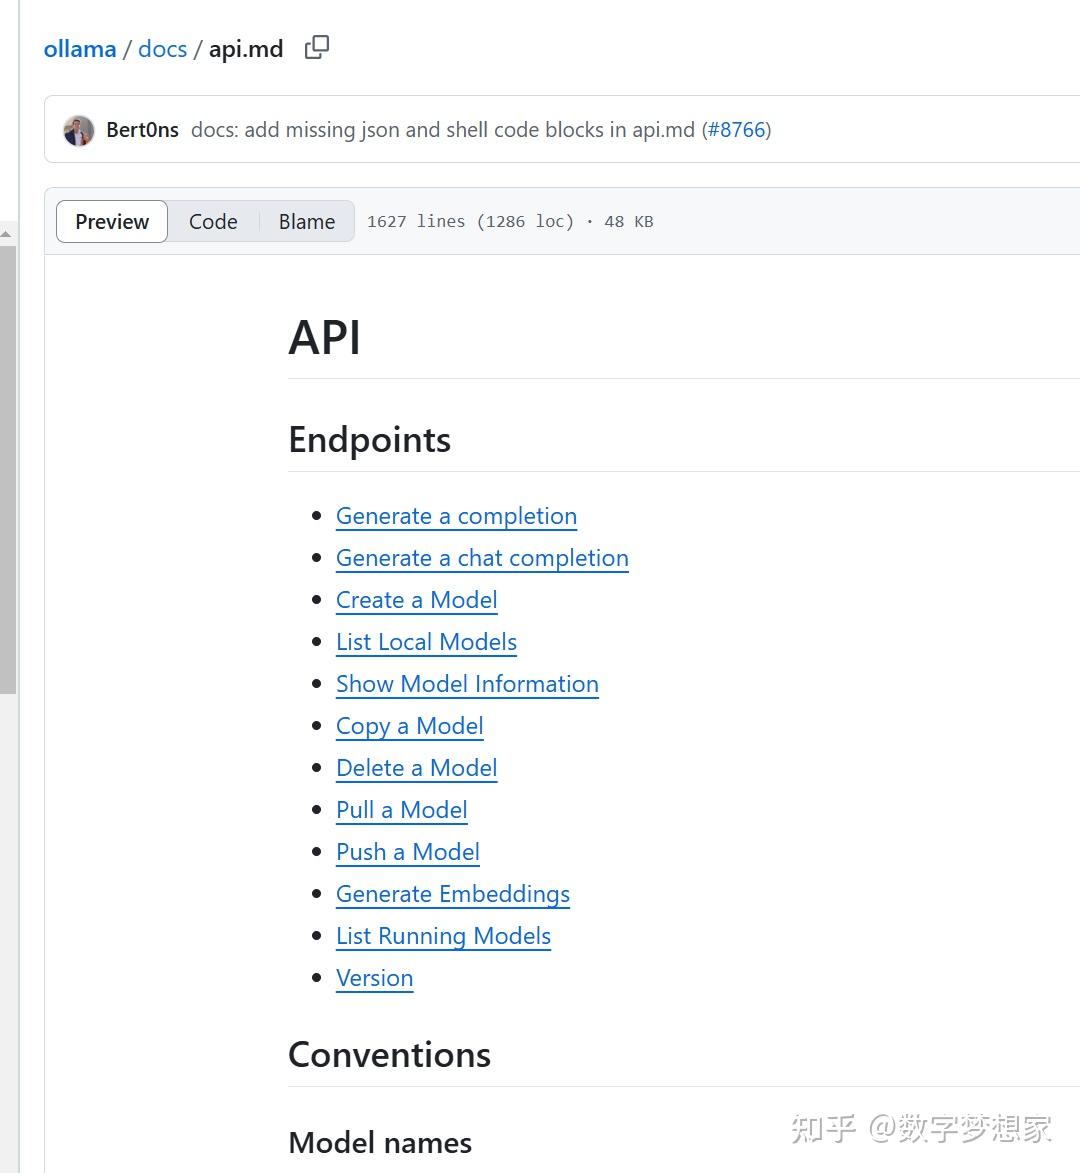The height and width of the screenshot is (1173, 1080).
Task: Open the Generate a completion link
Action: click(x=456, y=516)
